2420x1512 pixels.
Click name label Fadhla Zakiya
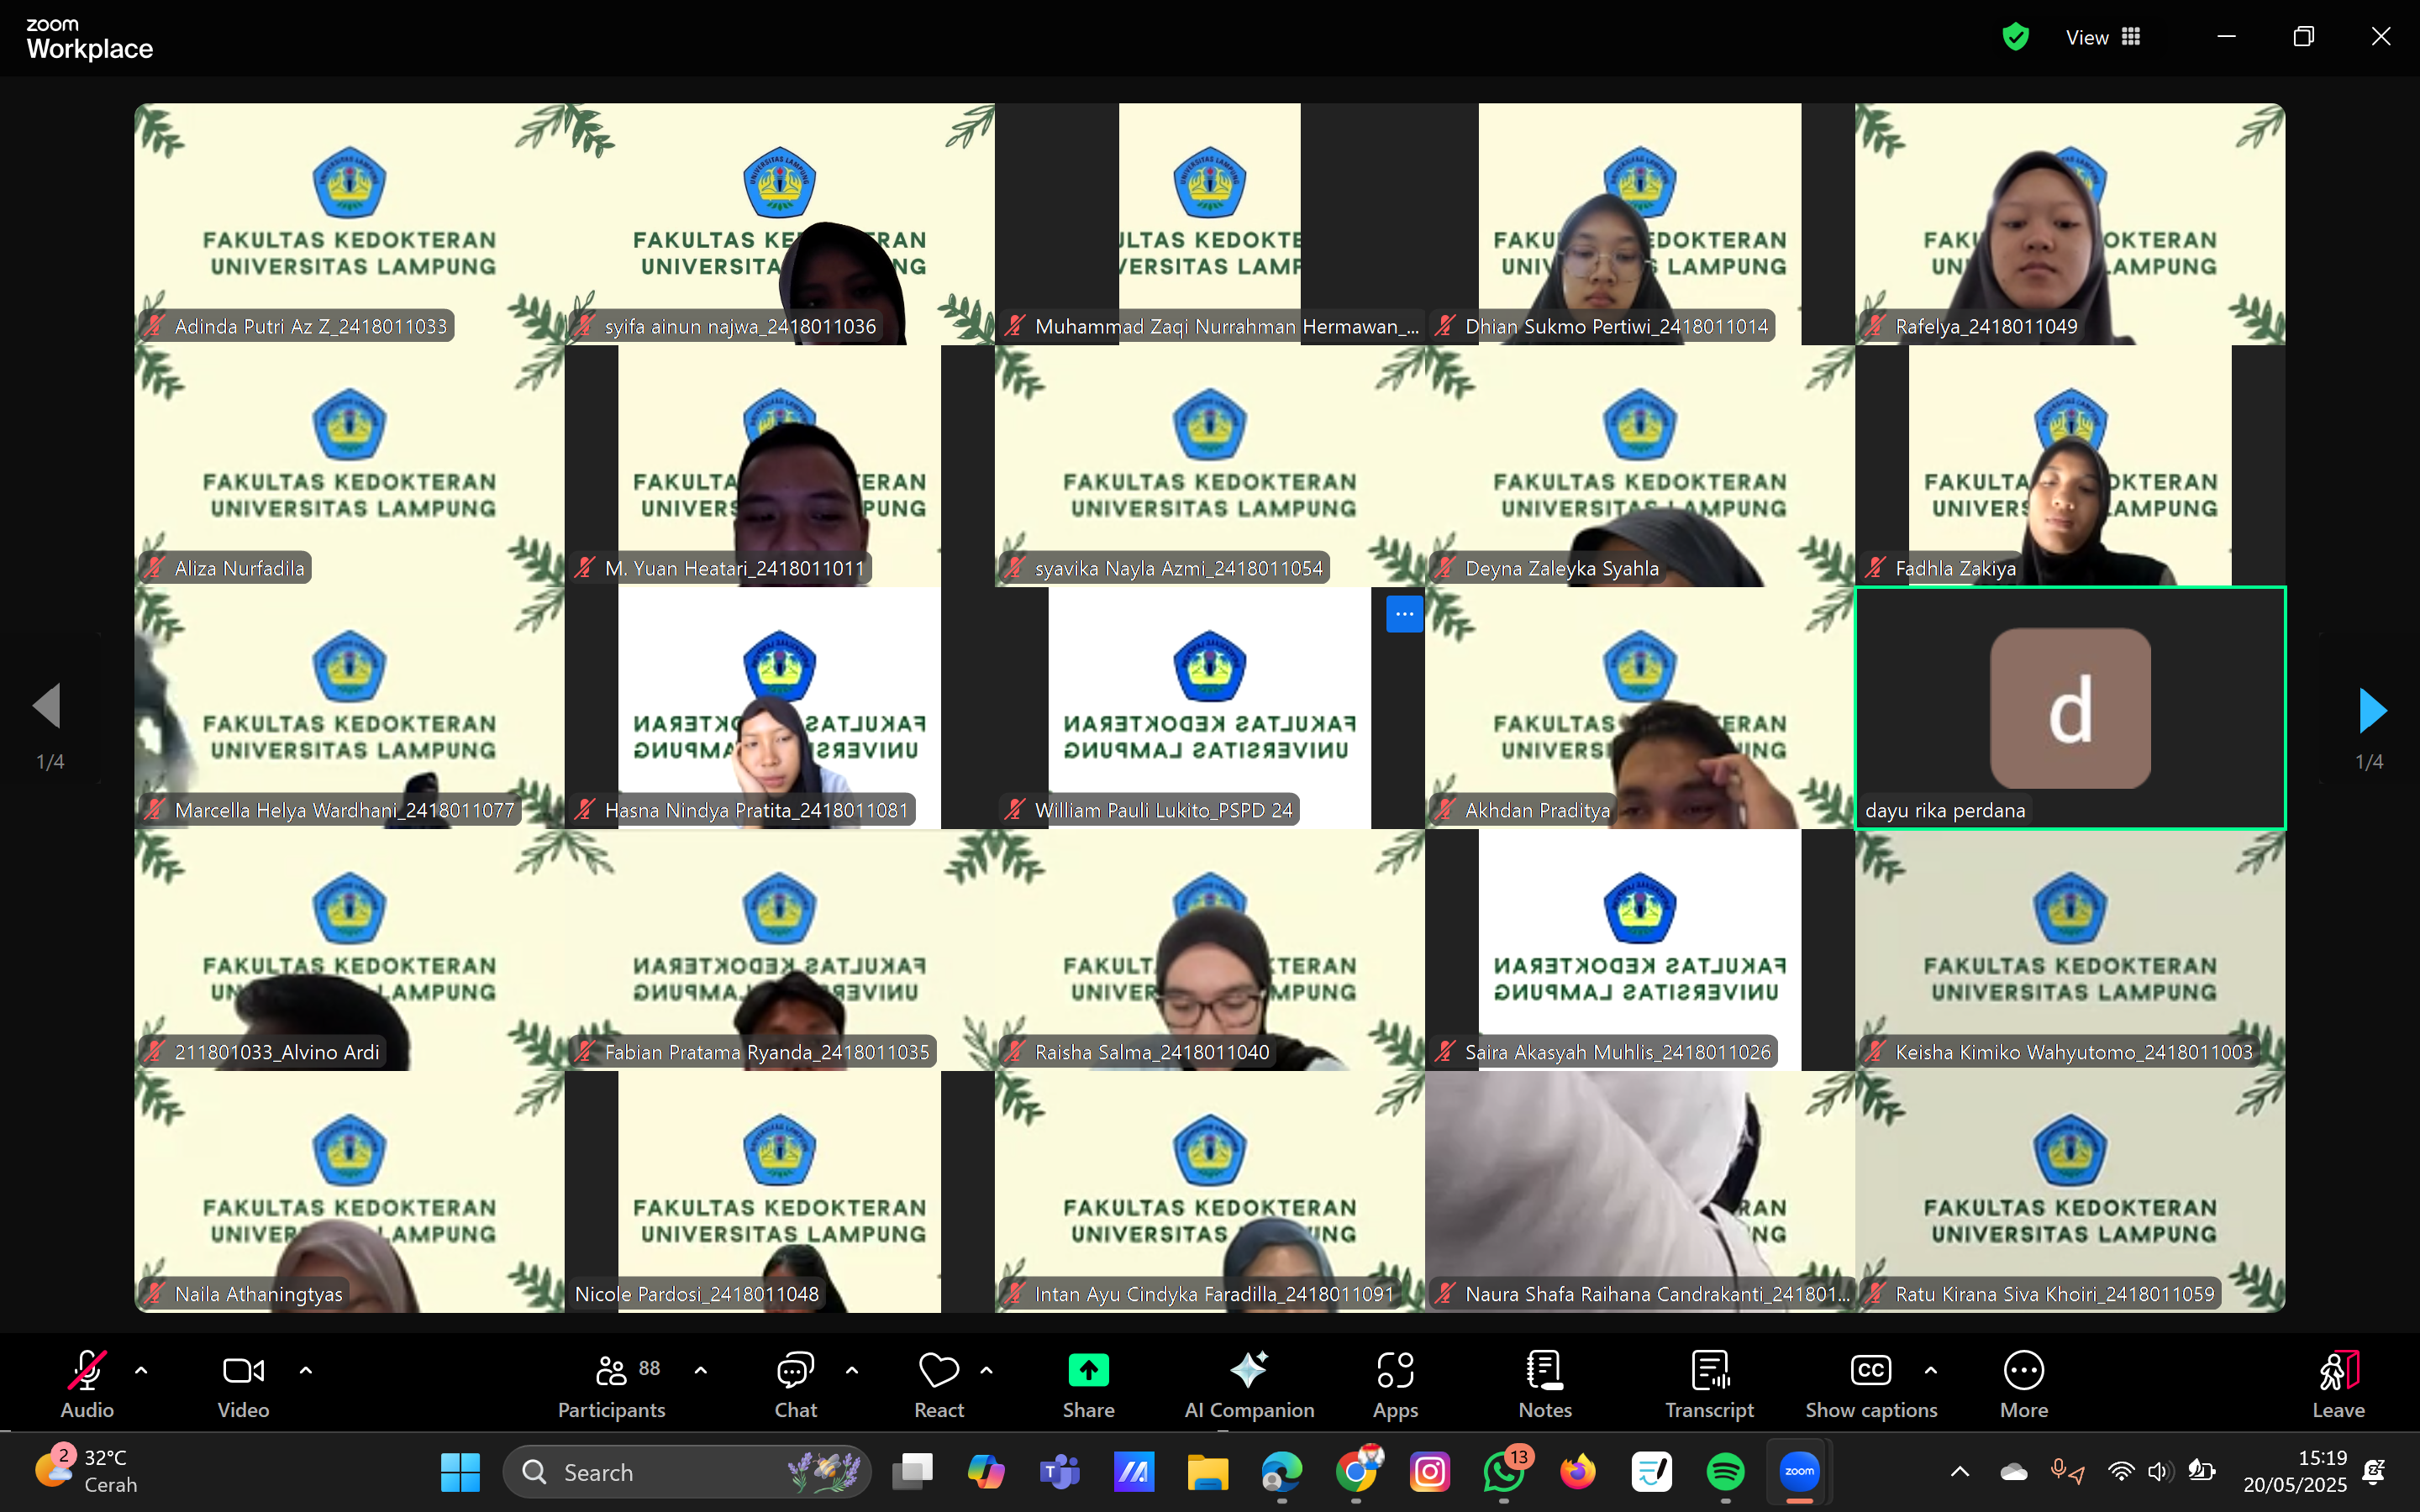(x=1955, y=568)
